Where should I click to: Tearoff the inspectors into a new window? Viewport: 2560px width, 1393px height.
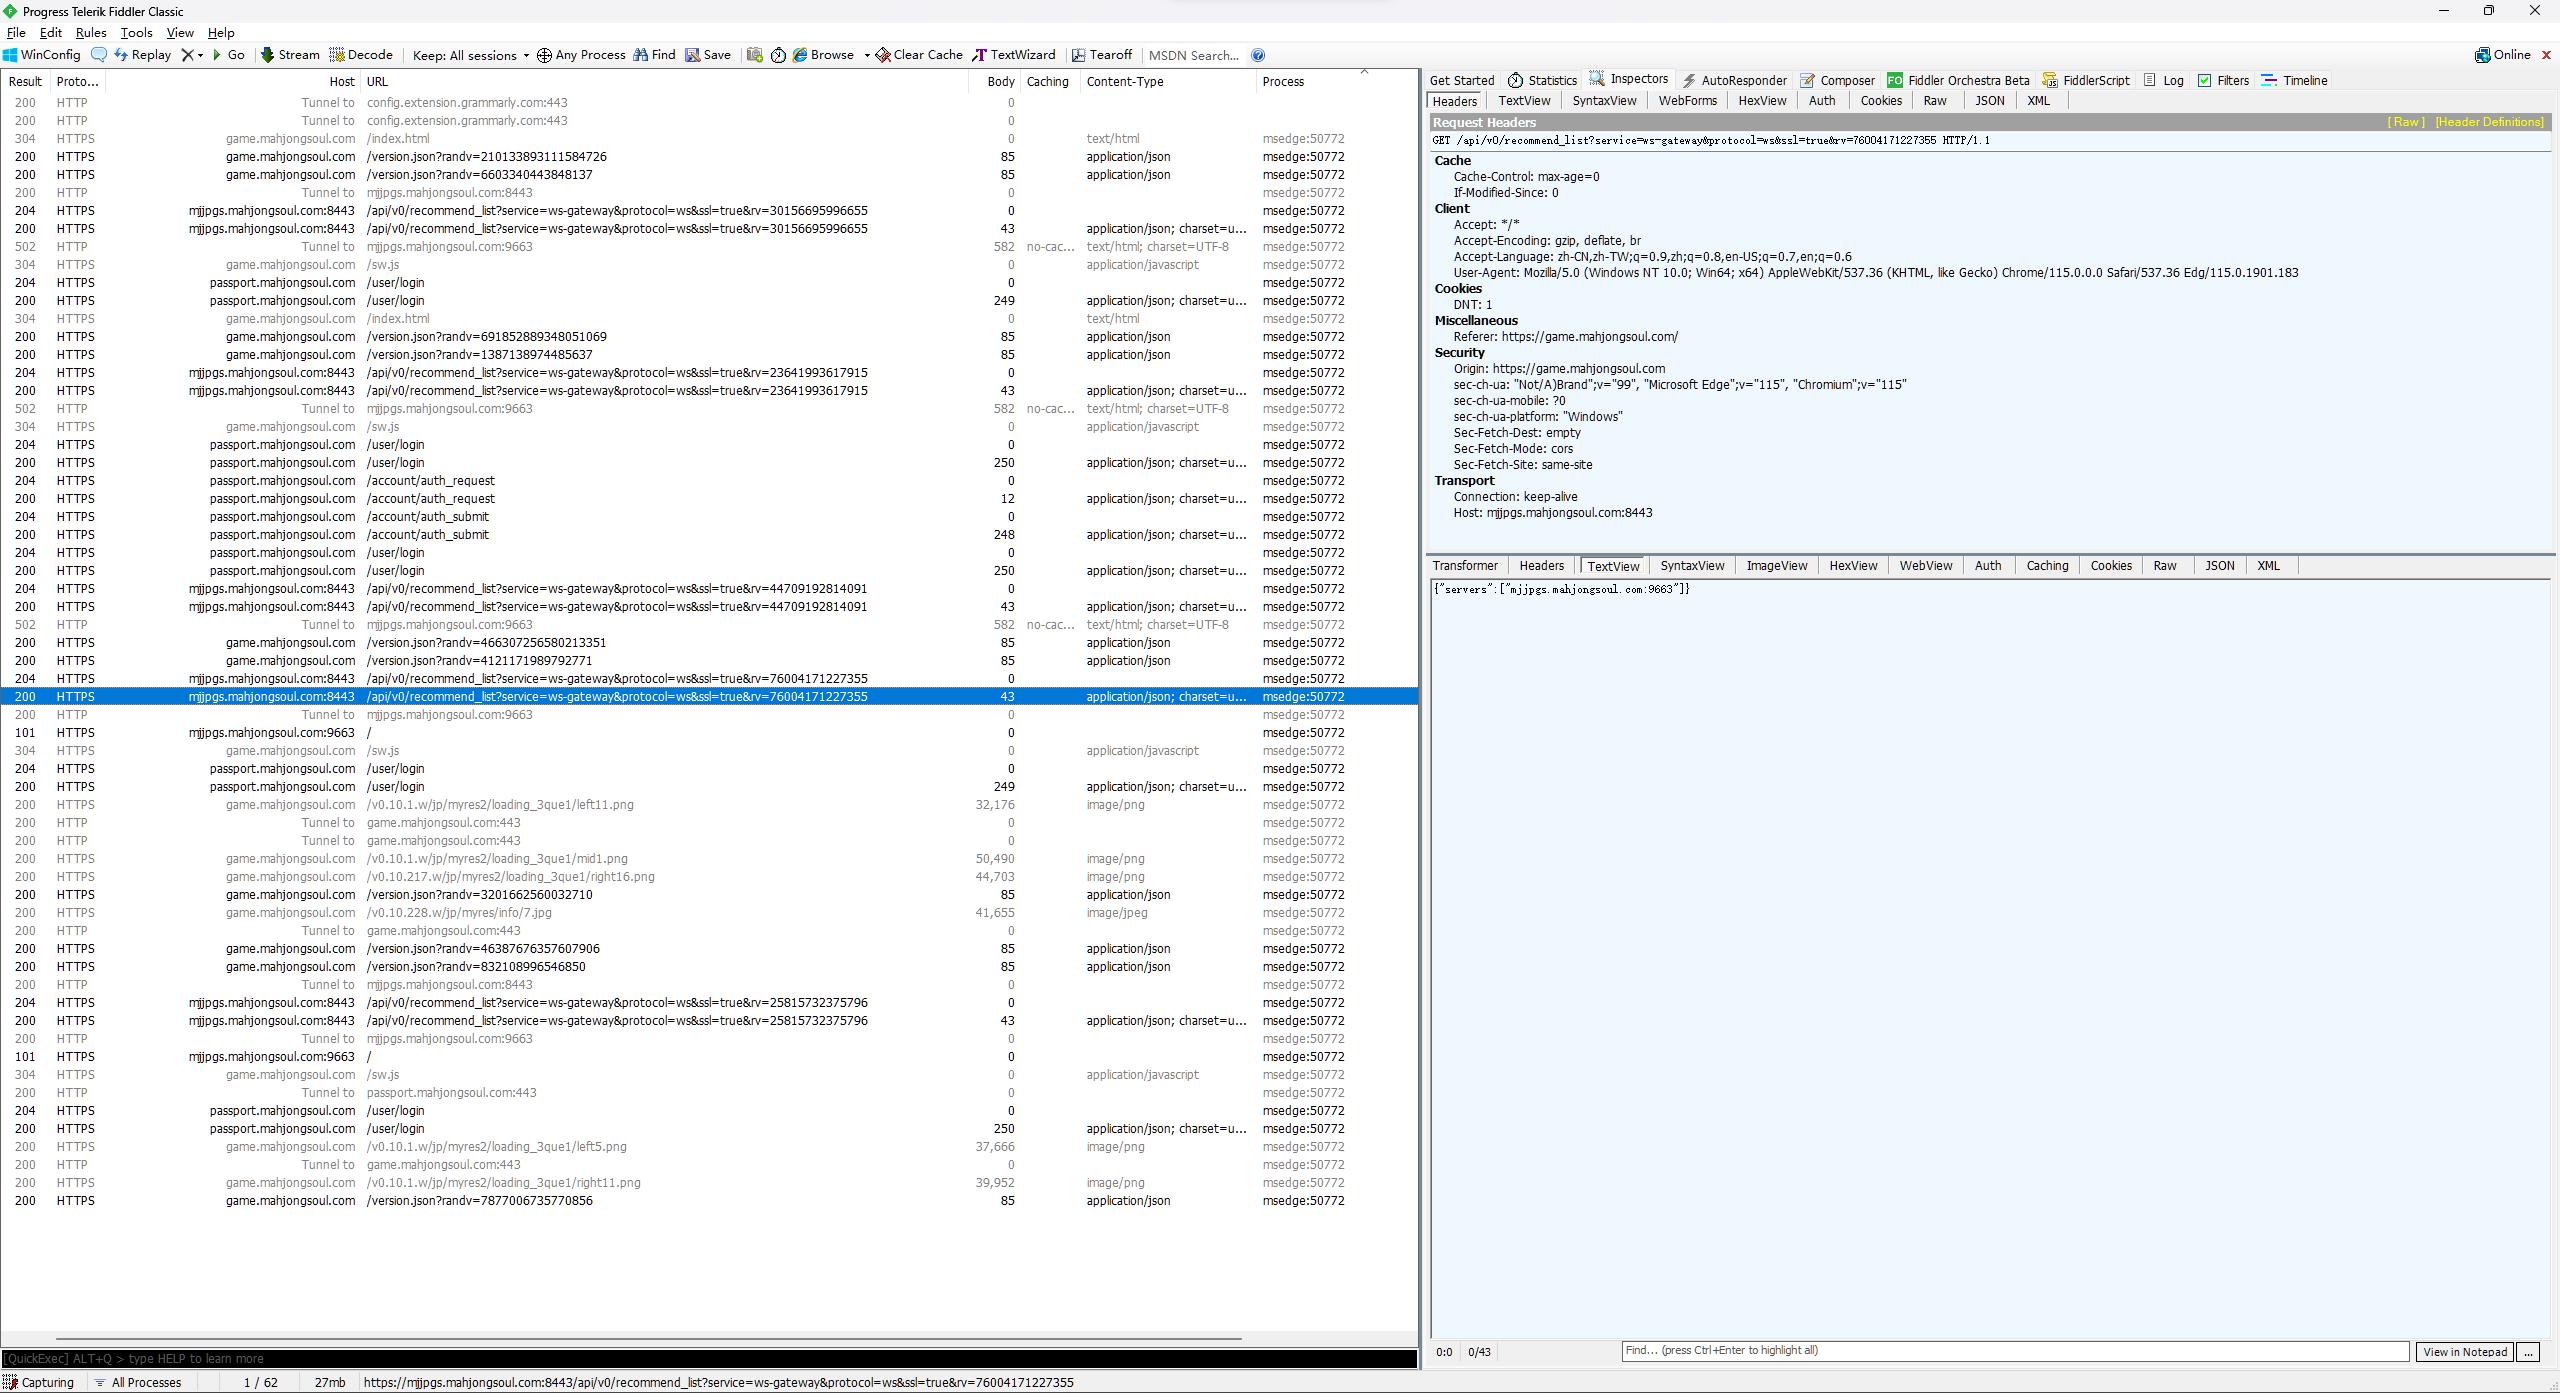1101,55
